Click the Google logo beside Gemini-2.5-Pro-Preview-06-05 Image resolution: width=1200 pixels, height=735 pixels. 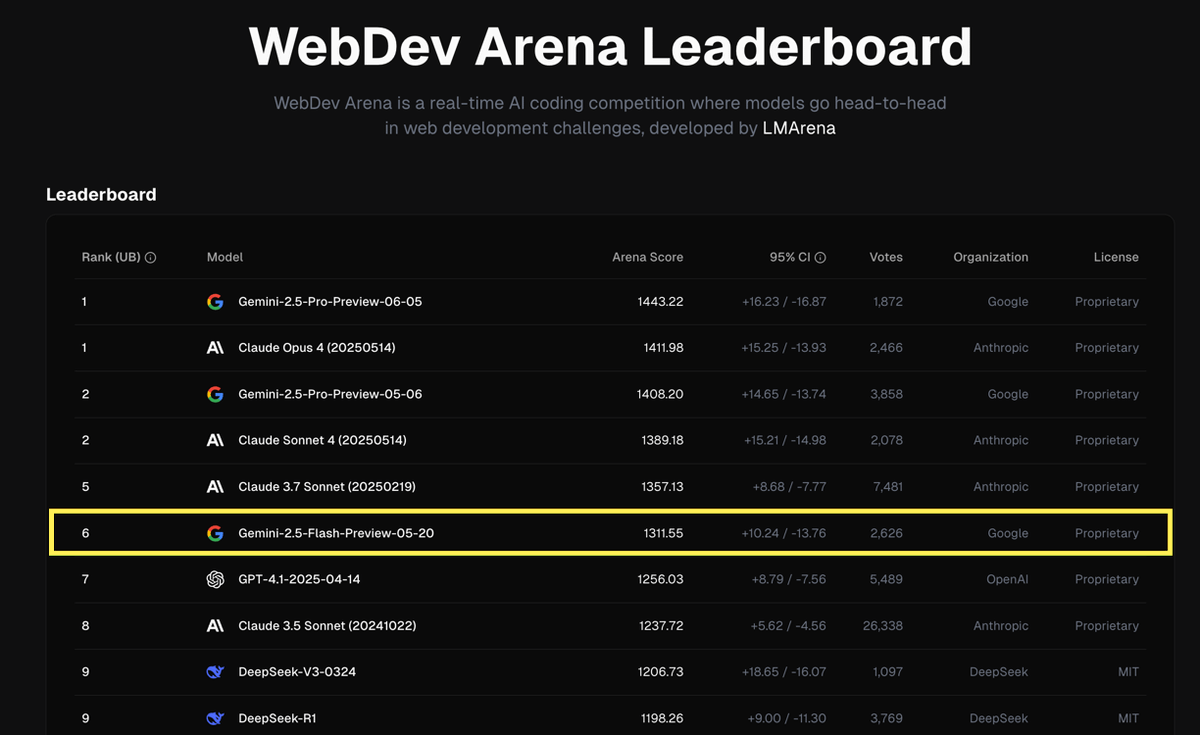pyautogui.click(x=215, y=302)
